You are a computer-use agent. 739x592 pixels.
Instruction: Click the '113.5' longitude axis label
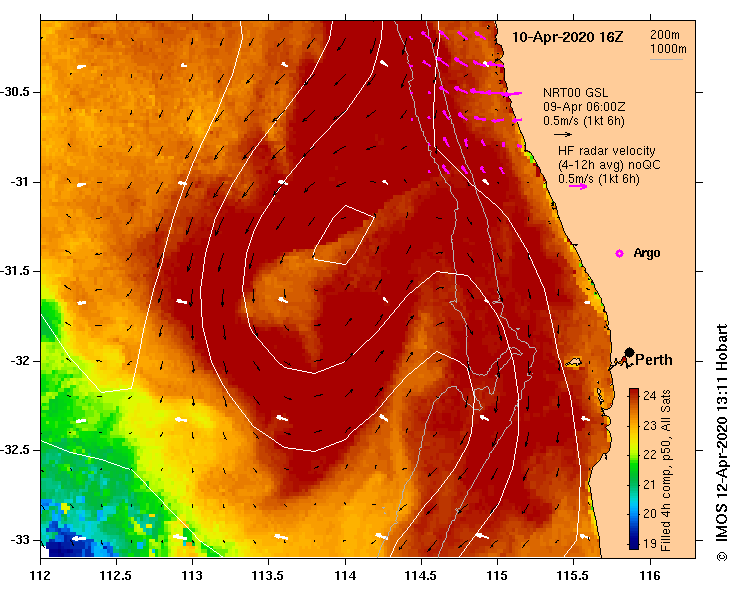[x=268, y=576]
